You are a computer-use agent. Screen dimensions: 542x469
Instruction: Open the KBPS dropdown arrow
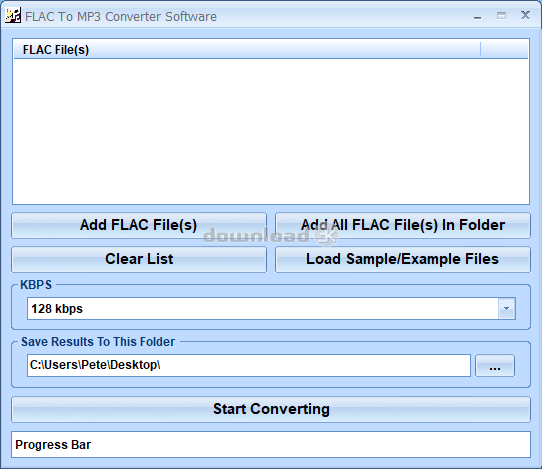[x=506, y=308]
